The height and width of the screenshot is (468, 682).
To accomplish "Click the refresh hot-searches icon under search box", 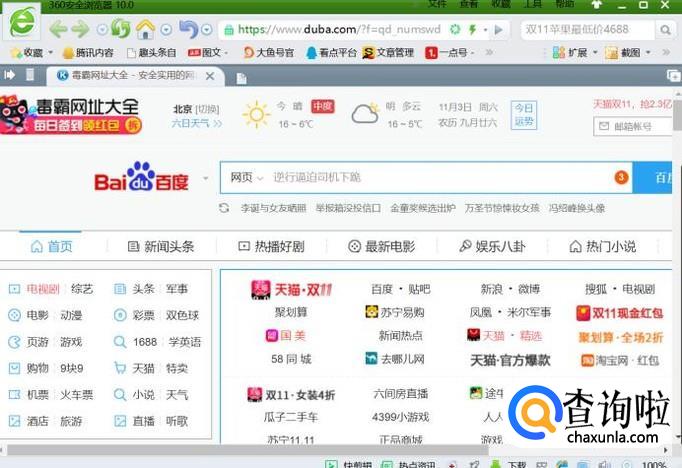I will point(224,208).
